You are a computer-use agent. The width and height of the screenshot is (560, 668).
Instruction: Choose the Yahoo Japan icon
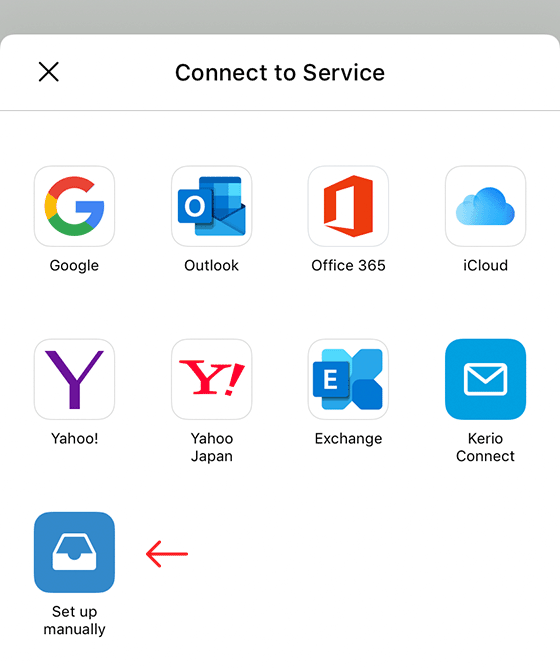point(211,379)
